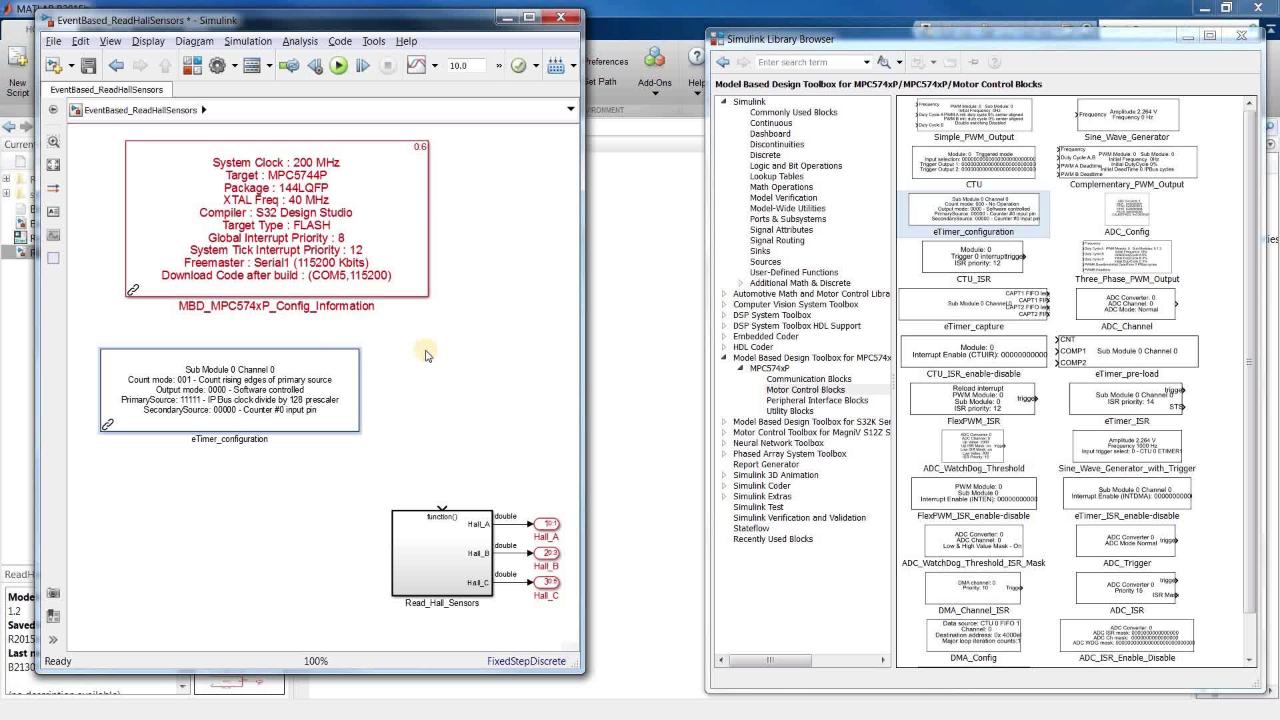Click the Save model floppy icon
Screen dimensions: 1280x720
point(88,66)
